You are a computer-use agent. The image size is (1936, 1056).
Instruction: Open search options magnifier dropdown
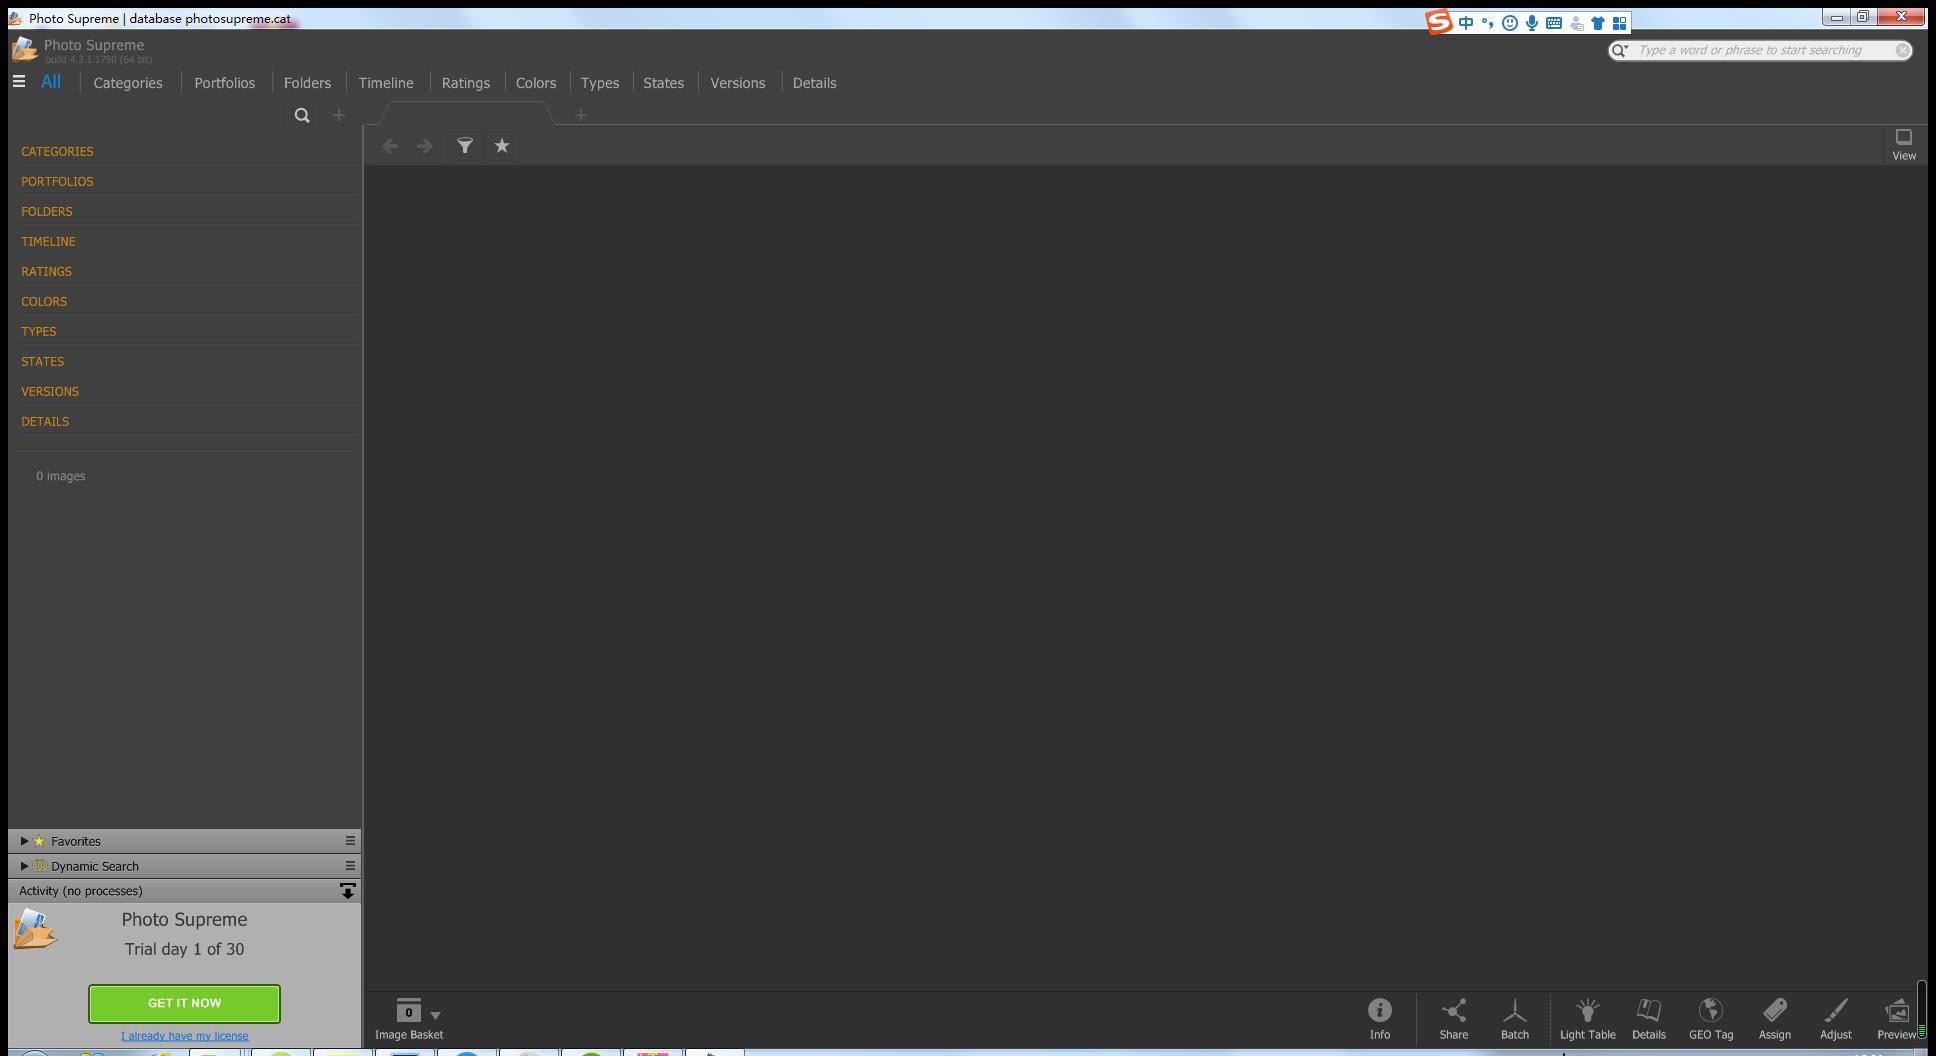[x=1619, y=50]
